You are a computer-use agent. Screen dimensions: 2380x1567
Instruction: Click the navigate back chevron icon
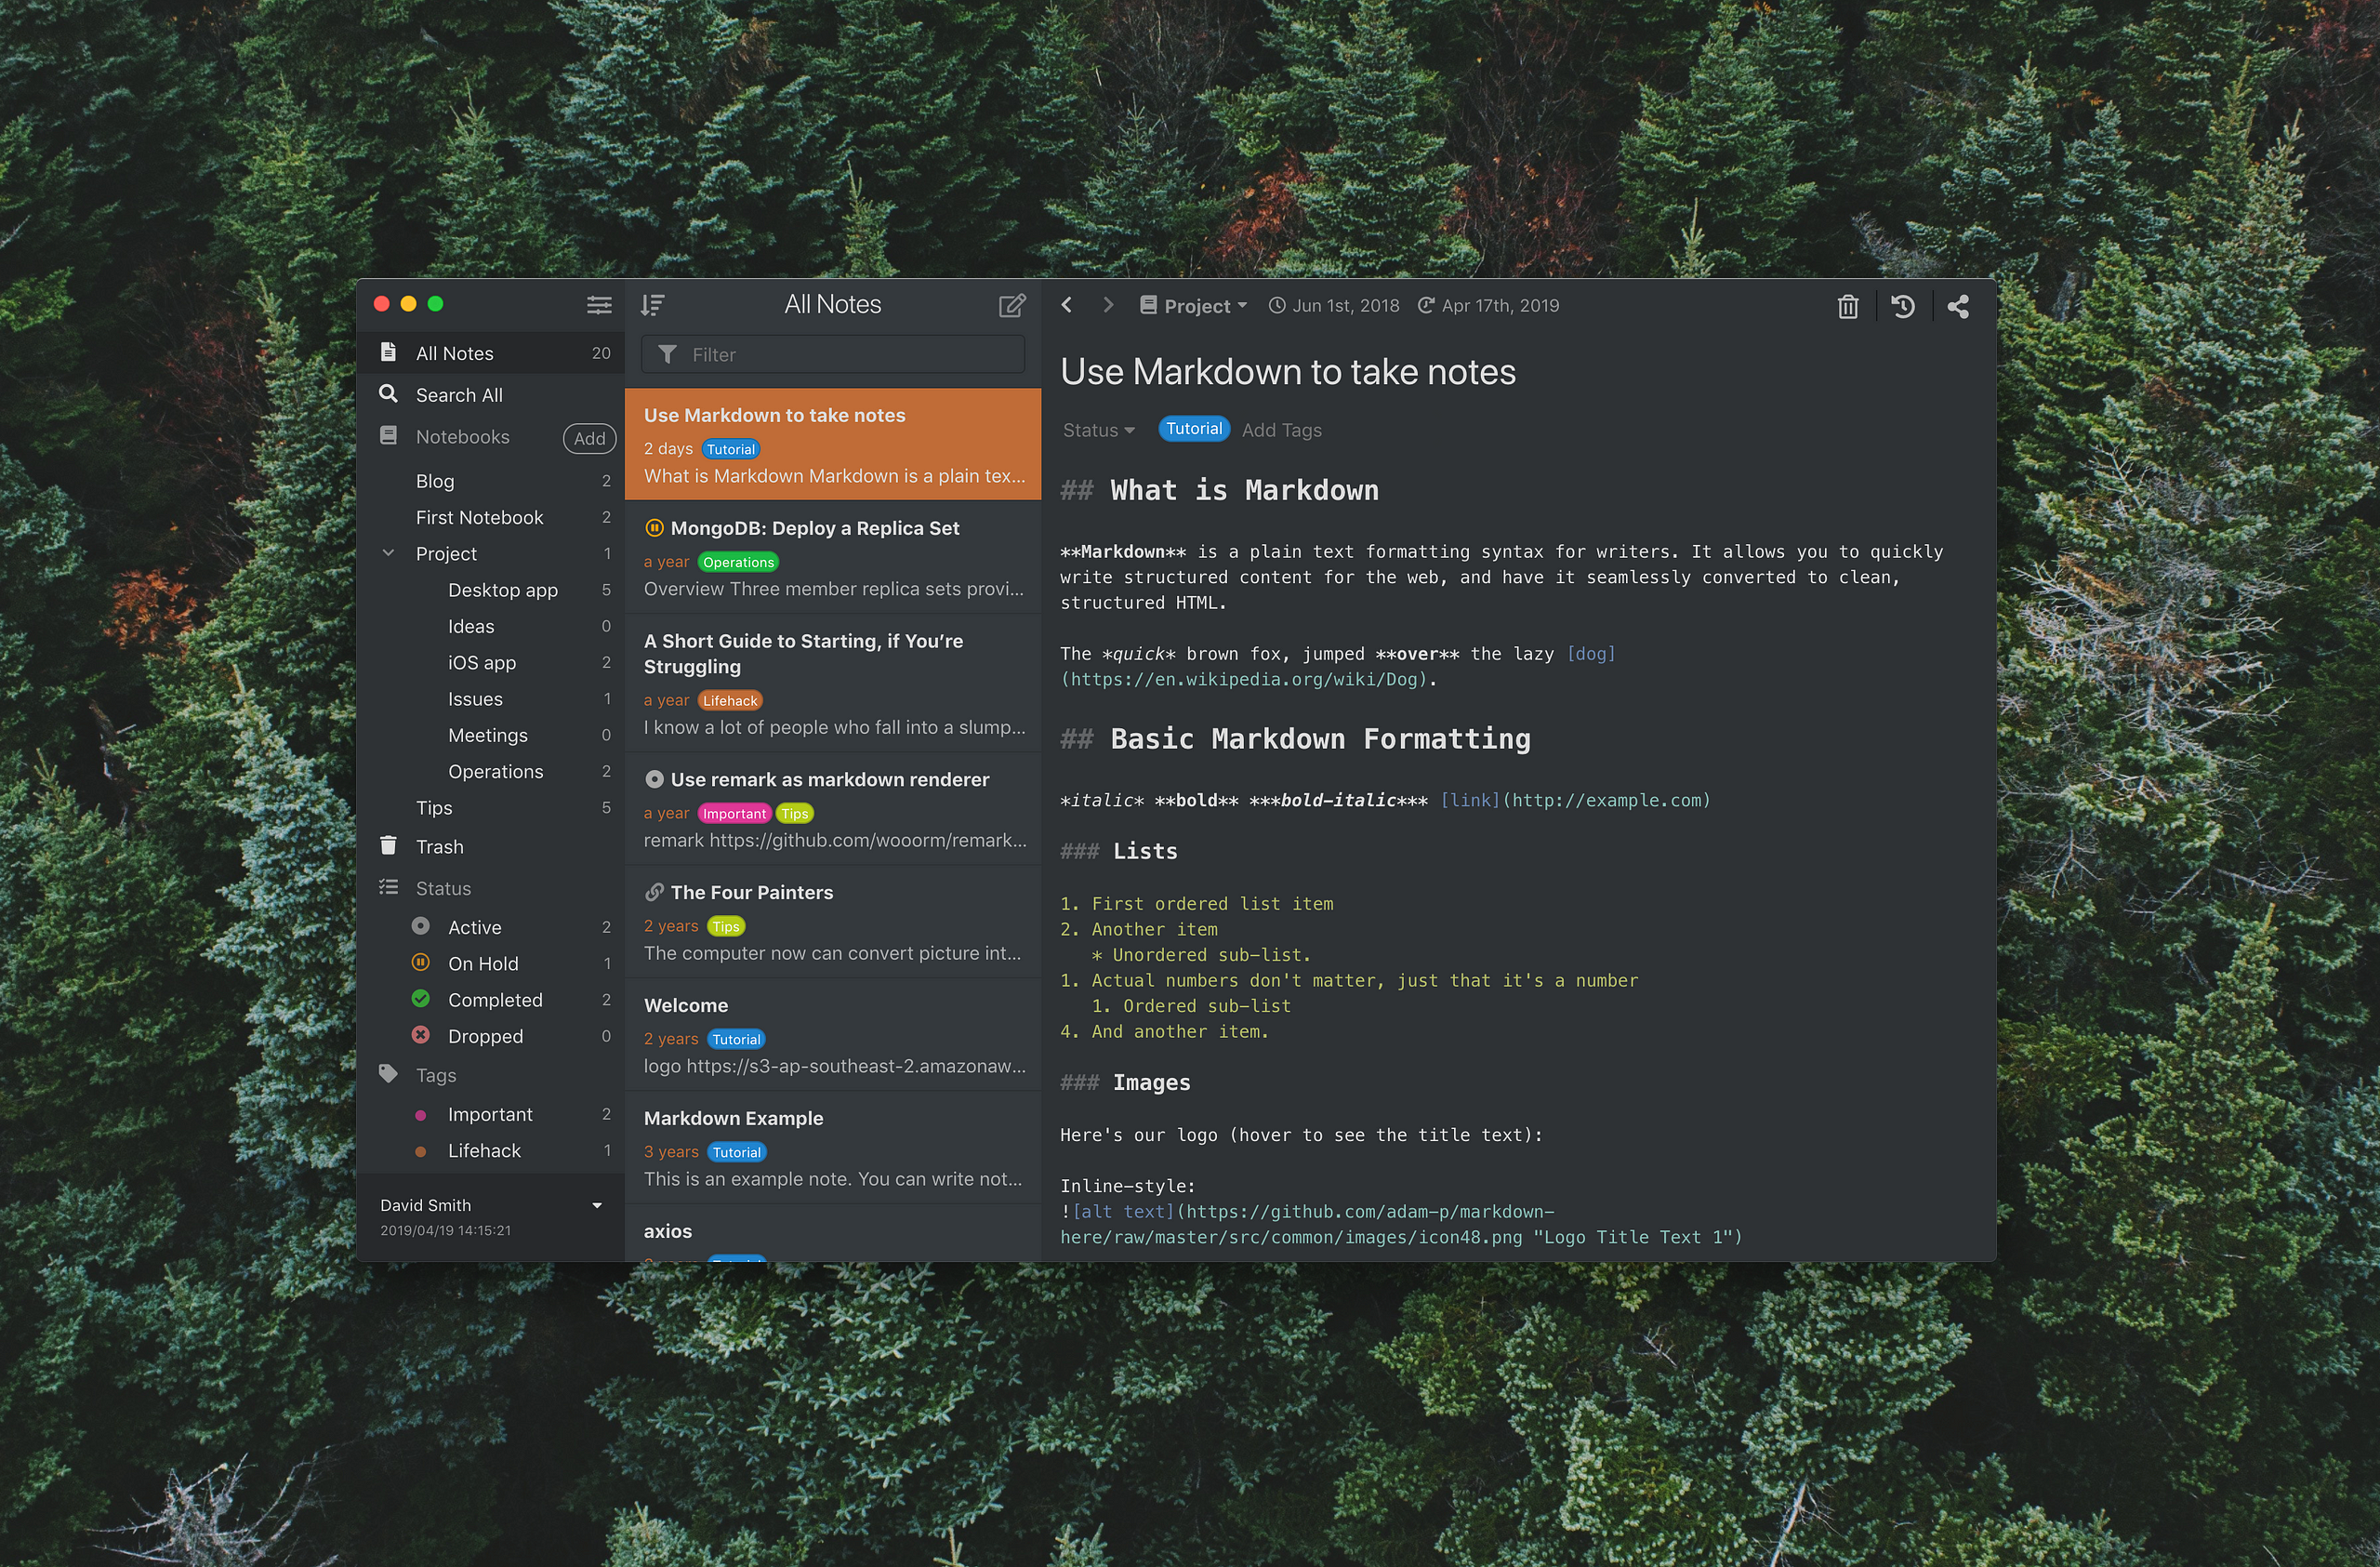coord(1069,308)
